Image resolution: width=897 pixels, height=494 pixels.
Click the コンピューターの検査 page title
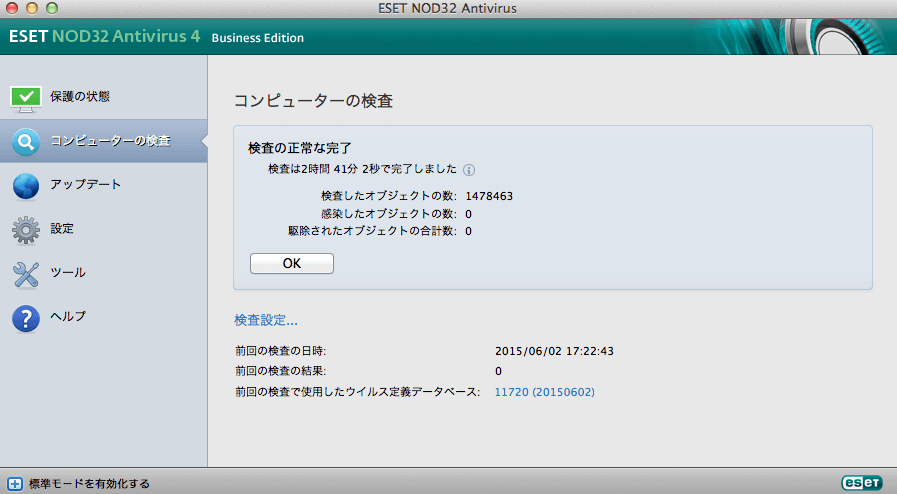(x=313, y=101)
